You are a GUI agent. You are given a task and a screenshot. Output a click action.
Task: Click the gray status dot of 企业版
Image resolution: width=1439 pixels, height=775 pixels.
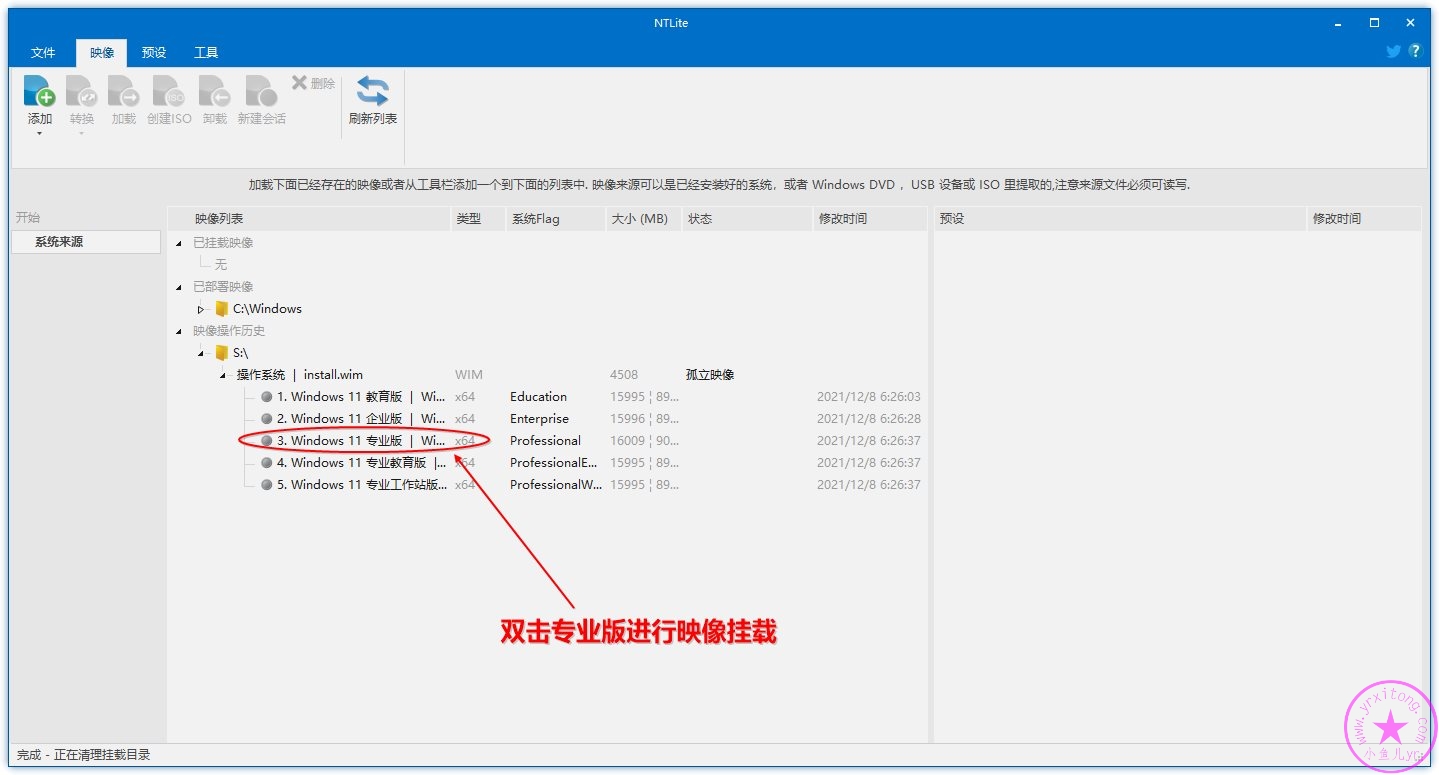pos(267,419)
